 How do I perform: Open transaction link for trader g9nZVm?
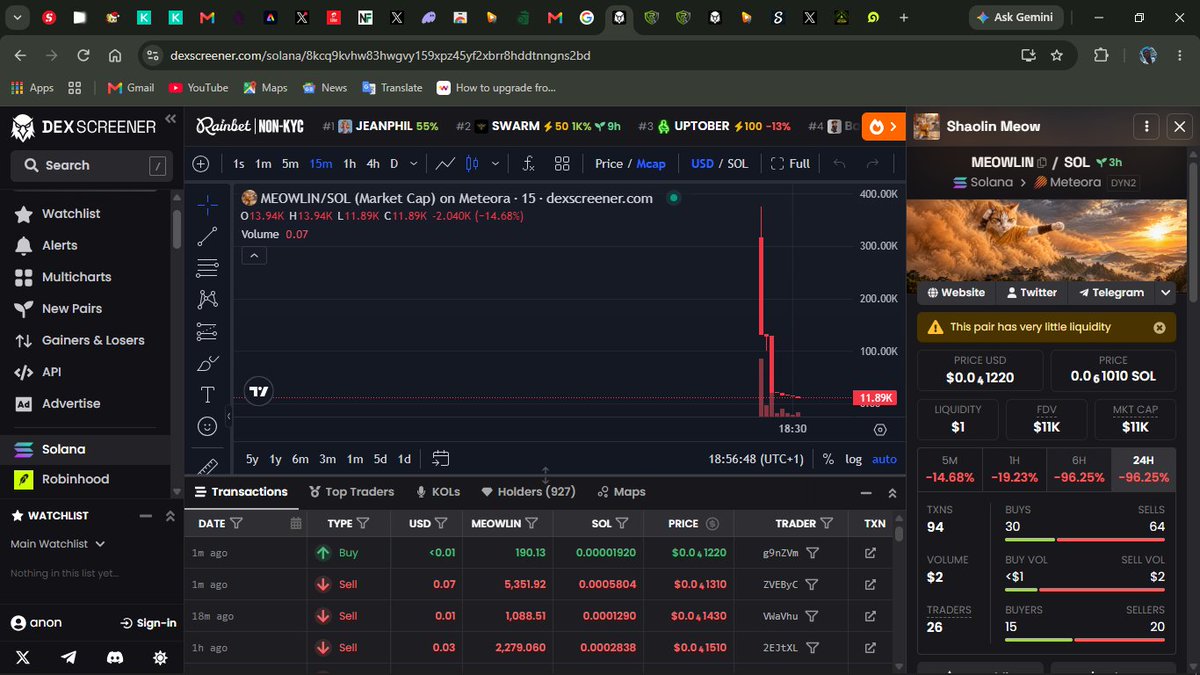point(870,552)
